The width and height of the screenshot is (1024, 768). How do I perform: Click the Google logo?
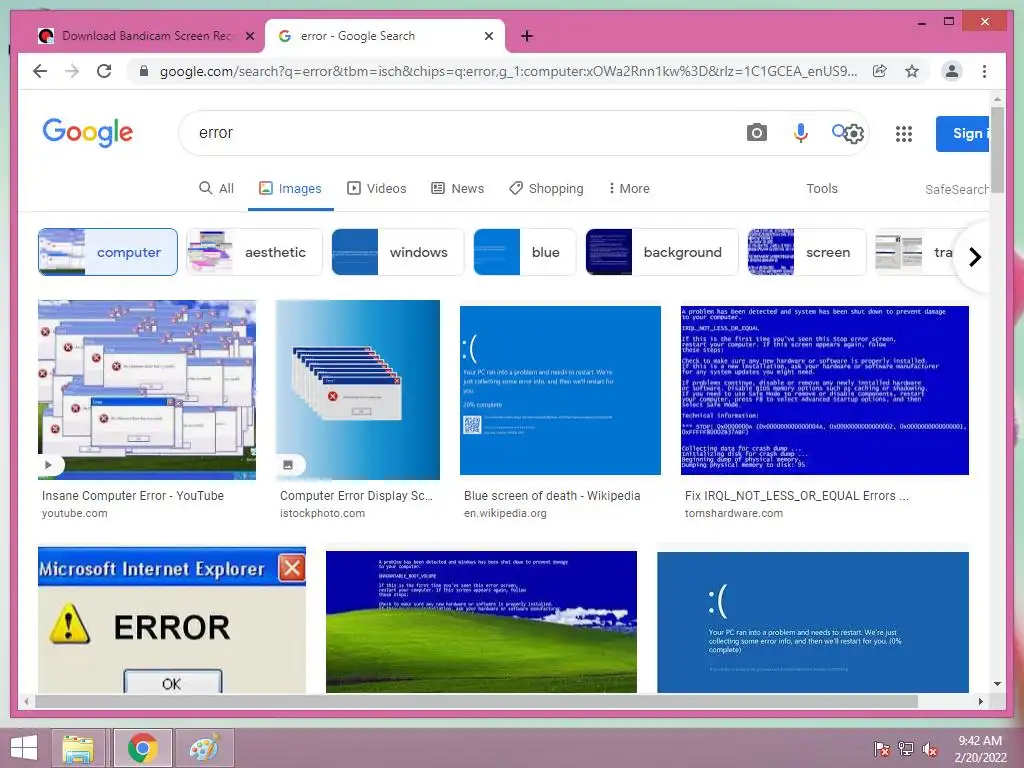pos(88,133)
